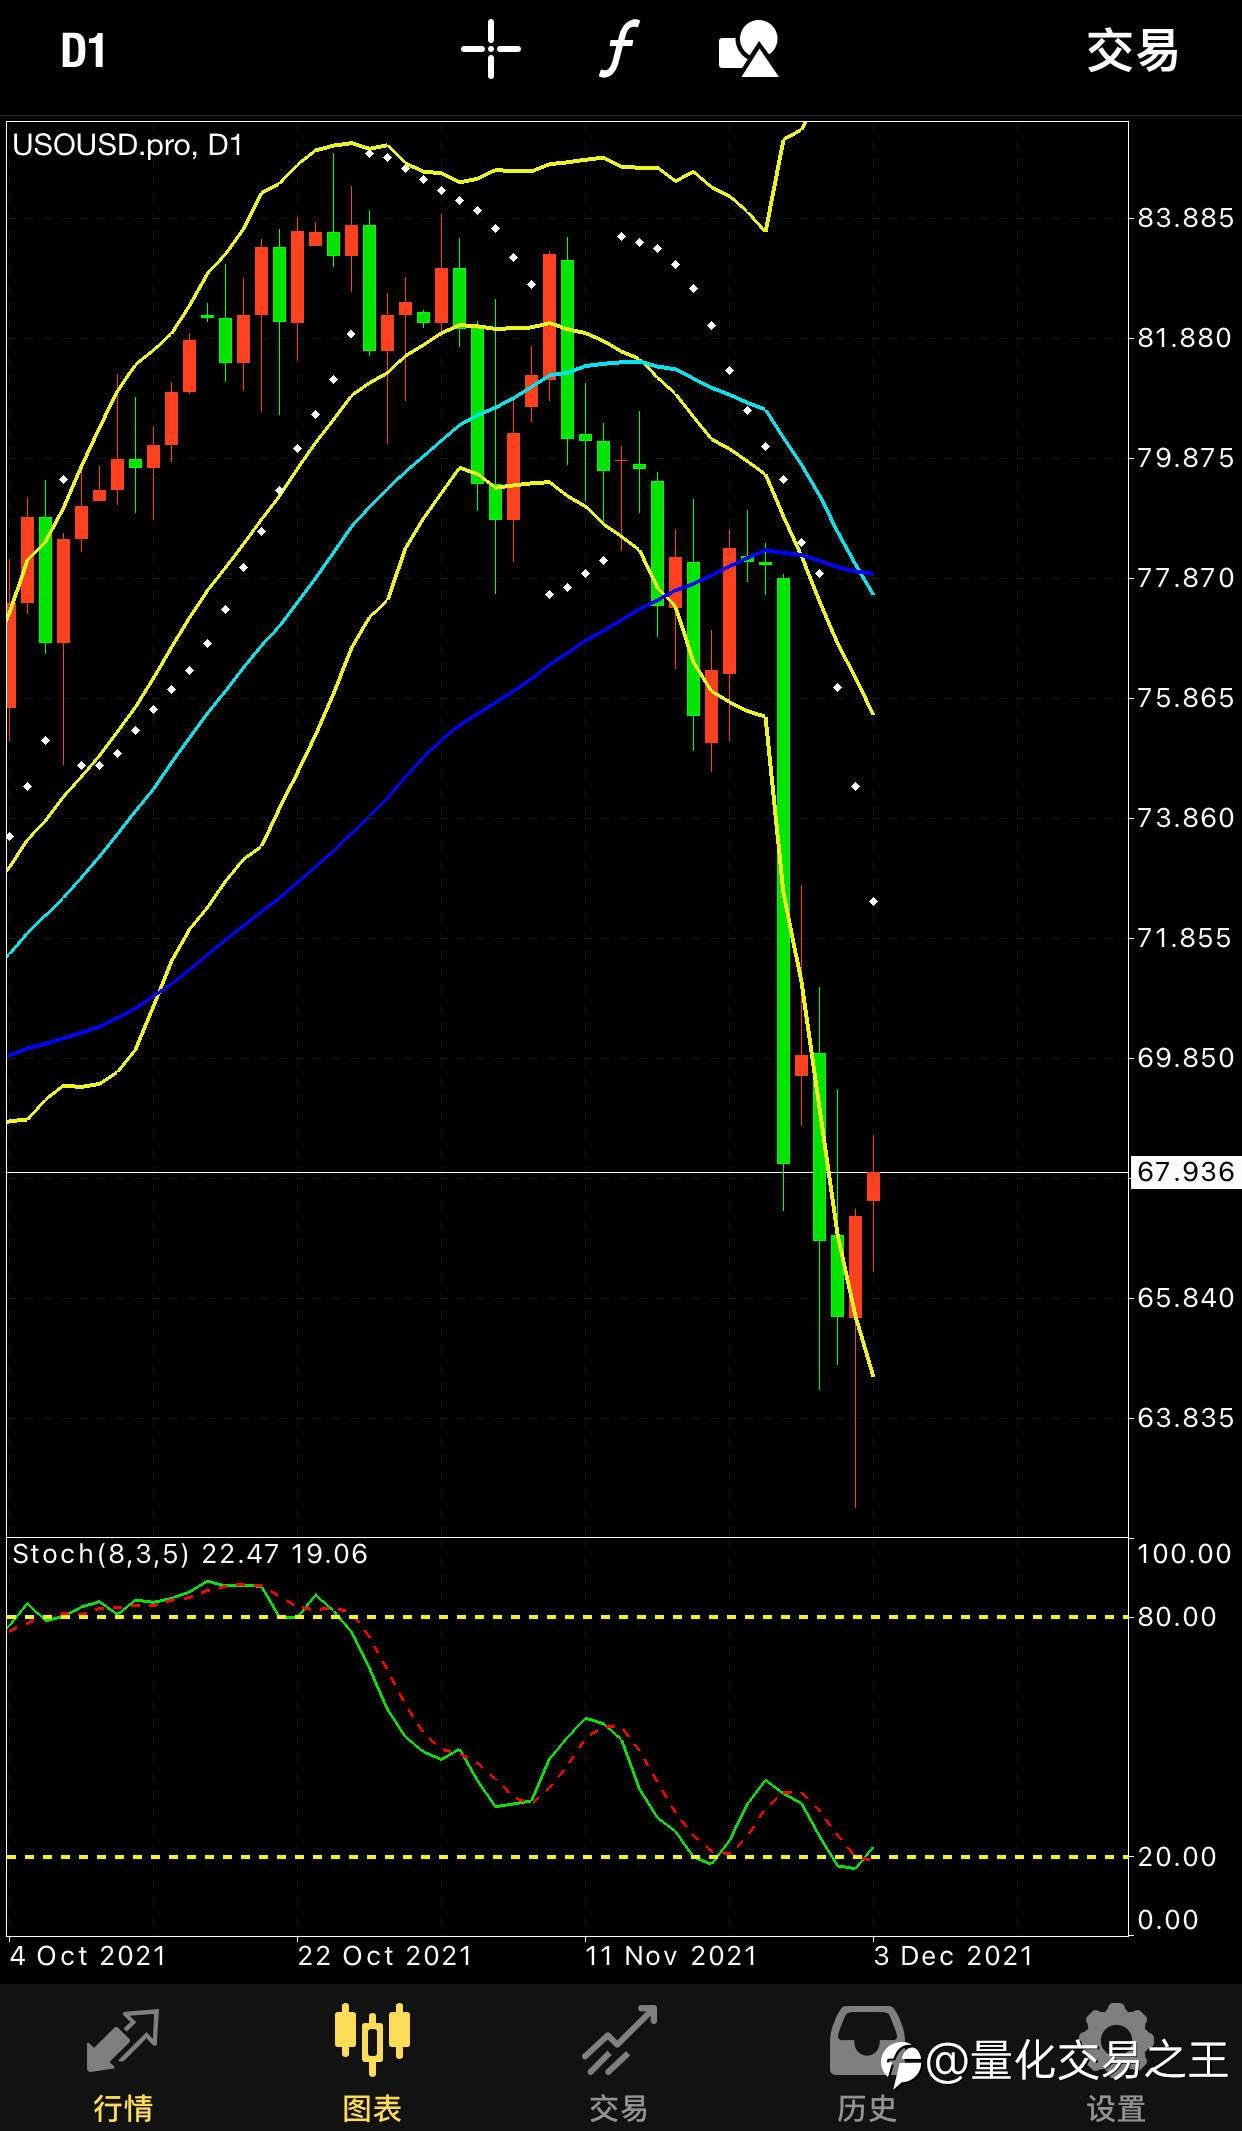Click the 65.840 price axis label
The width and height of the screenshot is (1242, 2131).
1186,1298
